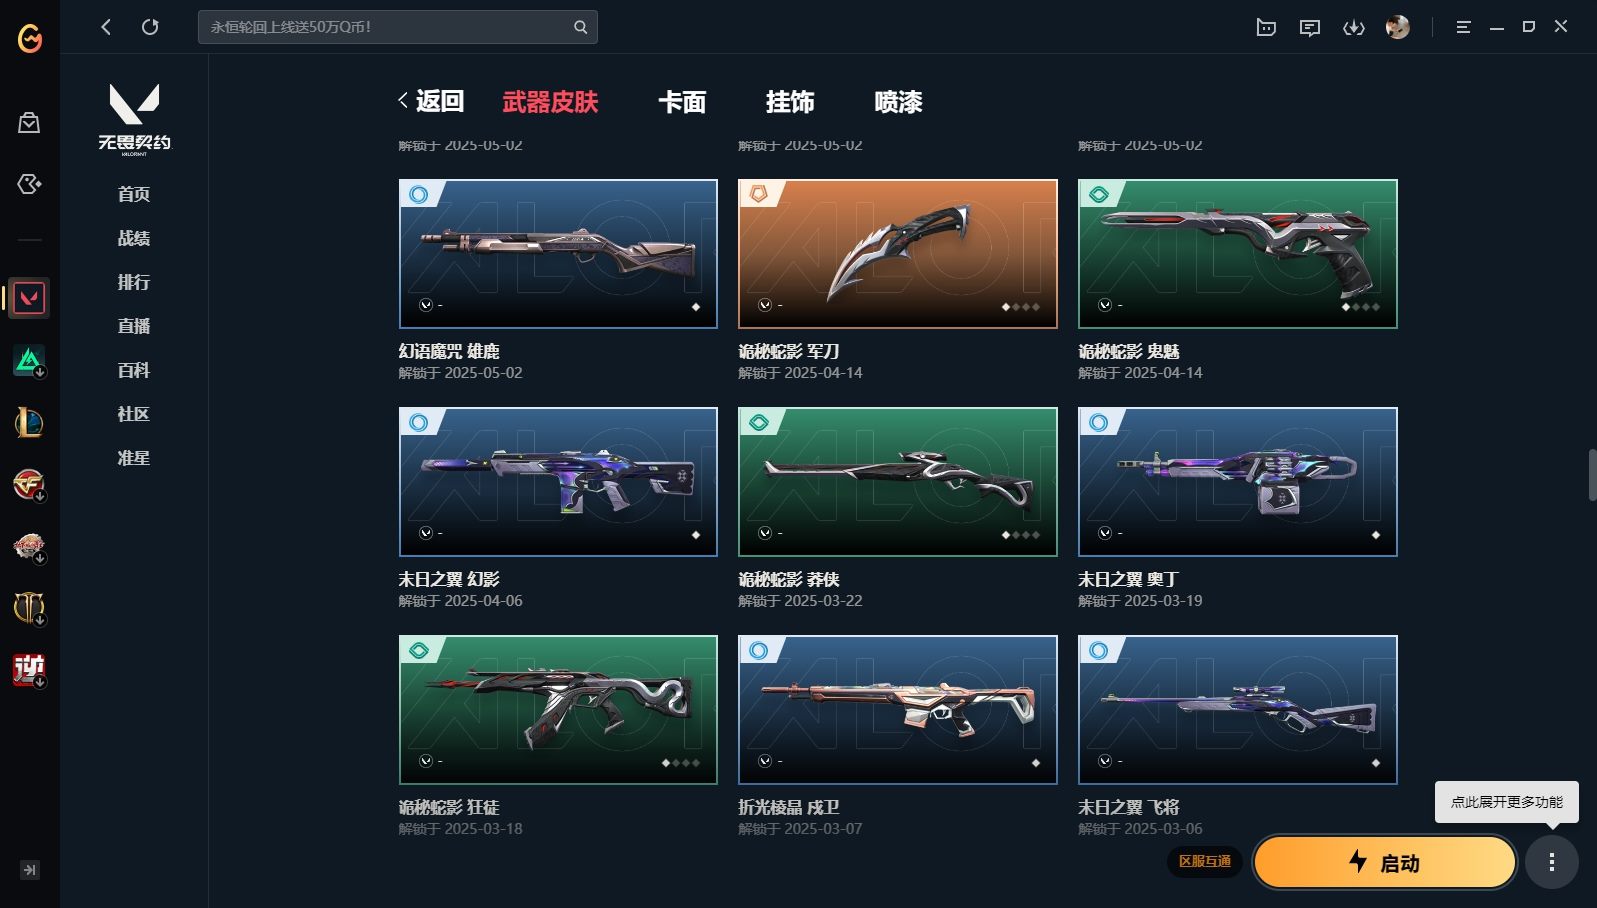Select the Valorant game icon in sidebar
Viewport: 1597px width, 908px height.
pos(29,298)
